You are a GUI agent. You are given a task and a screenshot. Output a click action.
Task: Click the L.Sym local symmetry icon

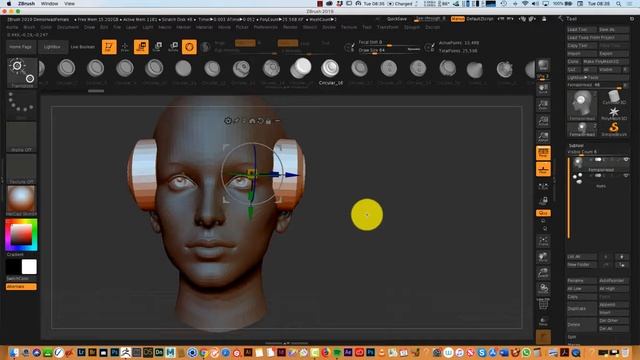[x=543, y=187]
